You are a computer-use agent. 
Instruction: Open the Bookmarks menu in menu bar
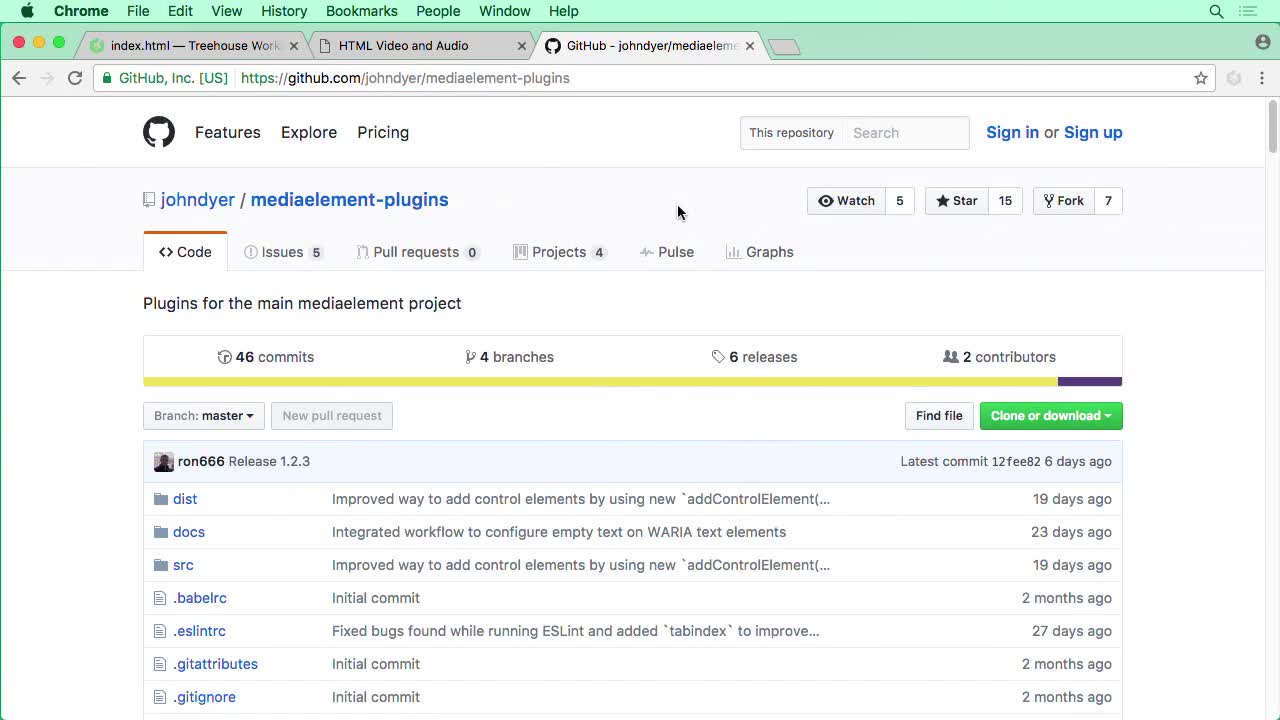coord(361,11)
